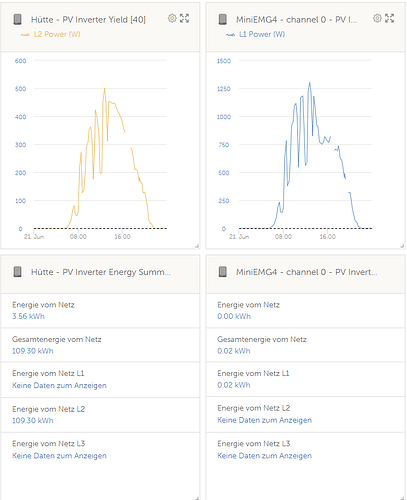Viewport: 407px width, 500px height.
Task: Click Keine Daten under Hütte Energie vom Netz L3
Action: point(59,456)
